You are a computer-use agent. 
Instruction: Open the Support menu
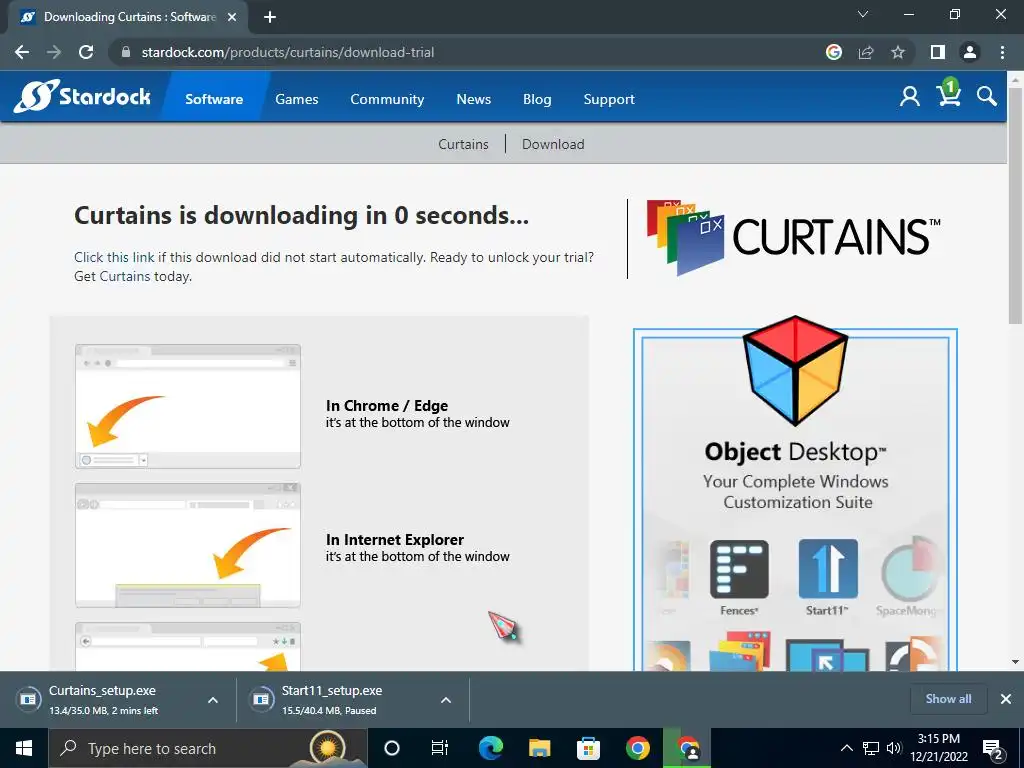point(609,99)
